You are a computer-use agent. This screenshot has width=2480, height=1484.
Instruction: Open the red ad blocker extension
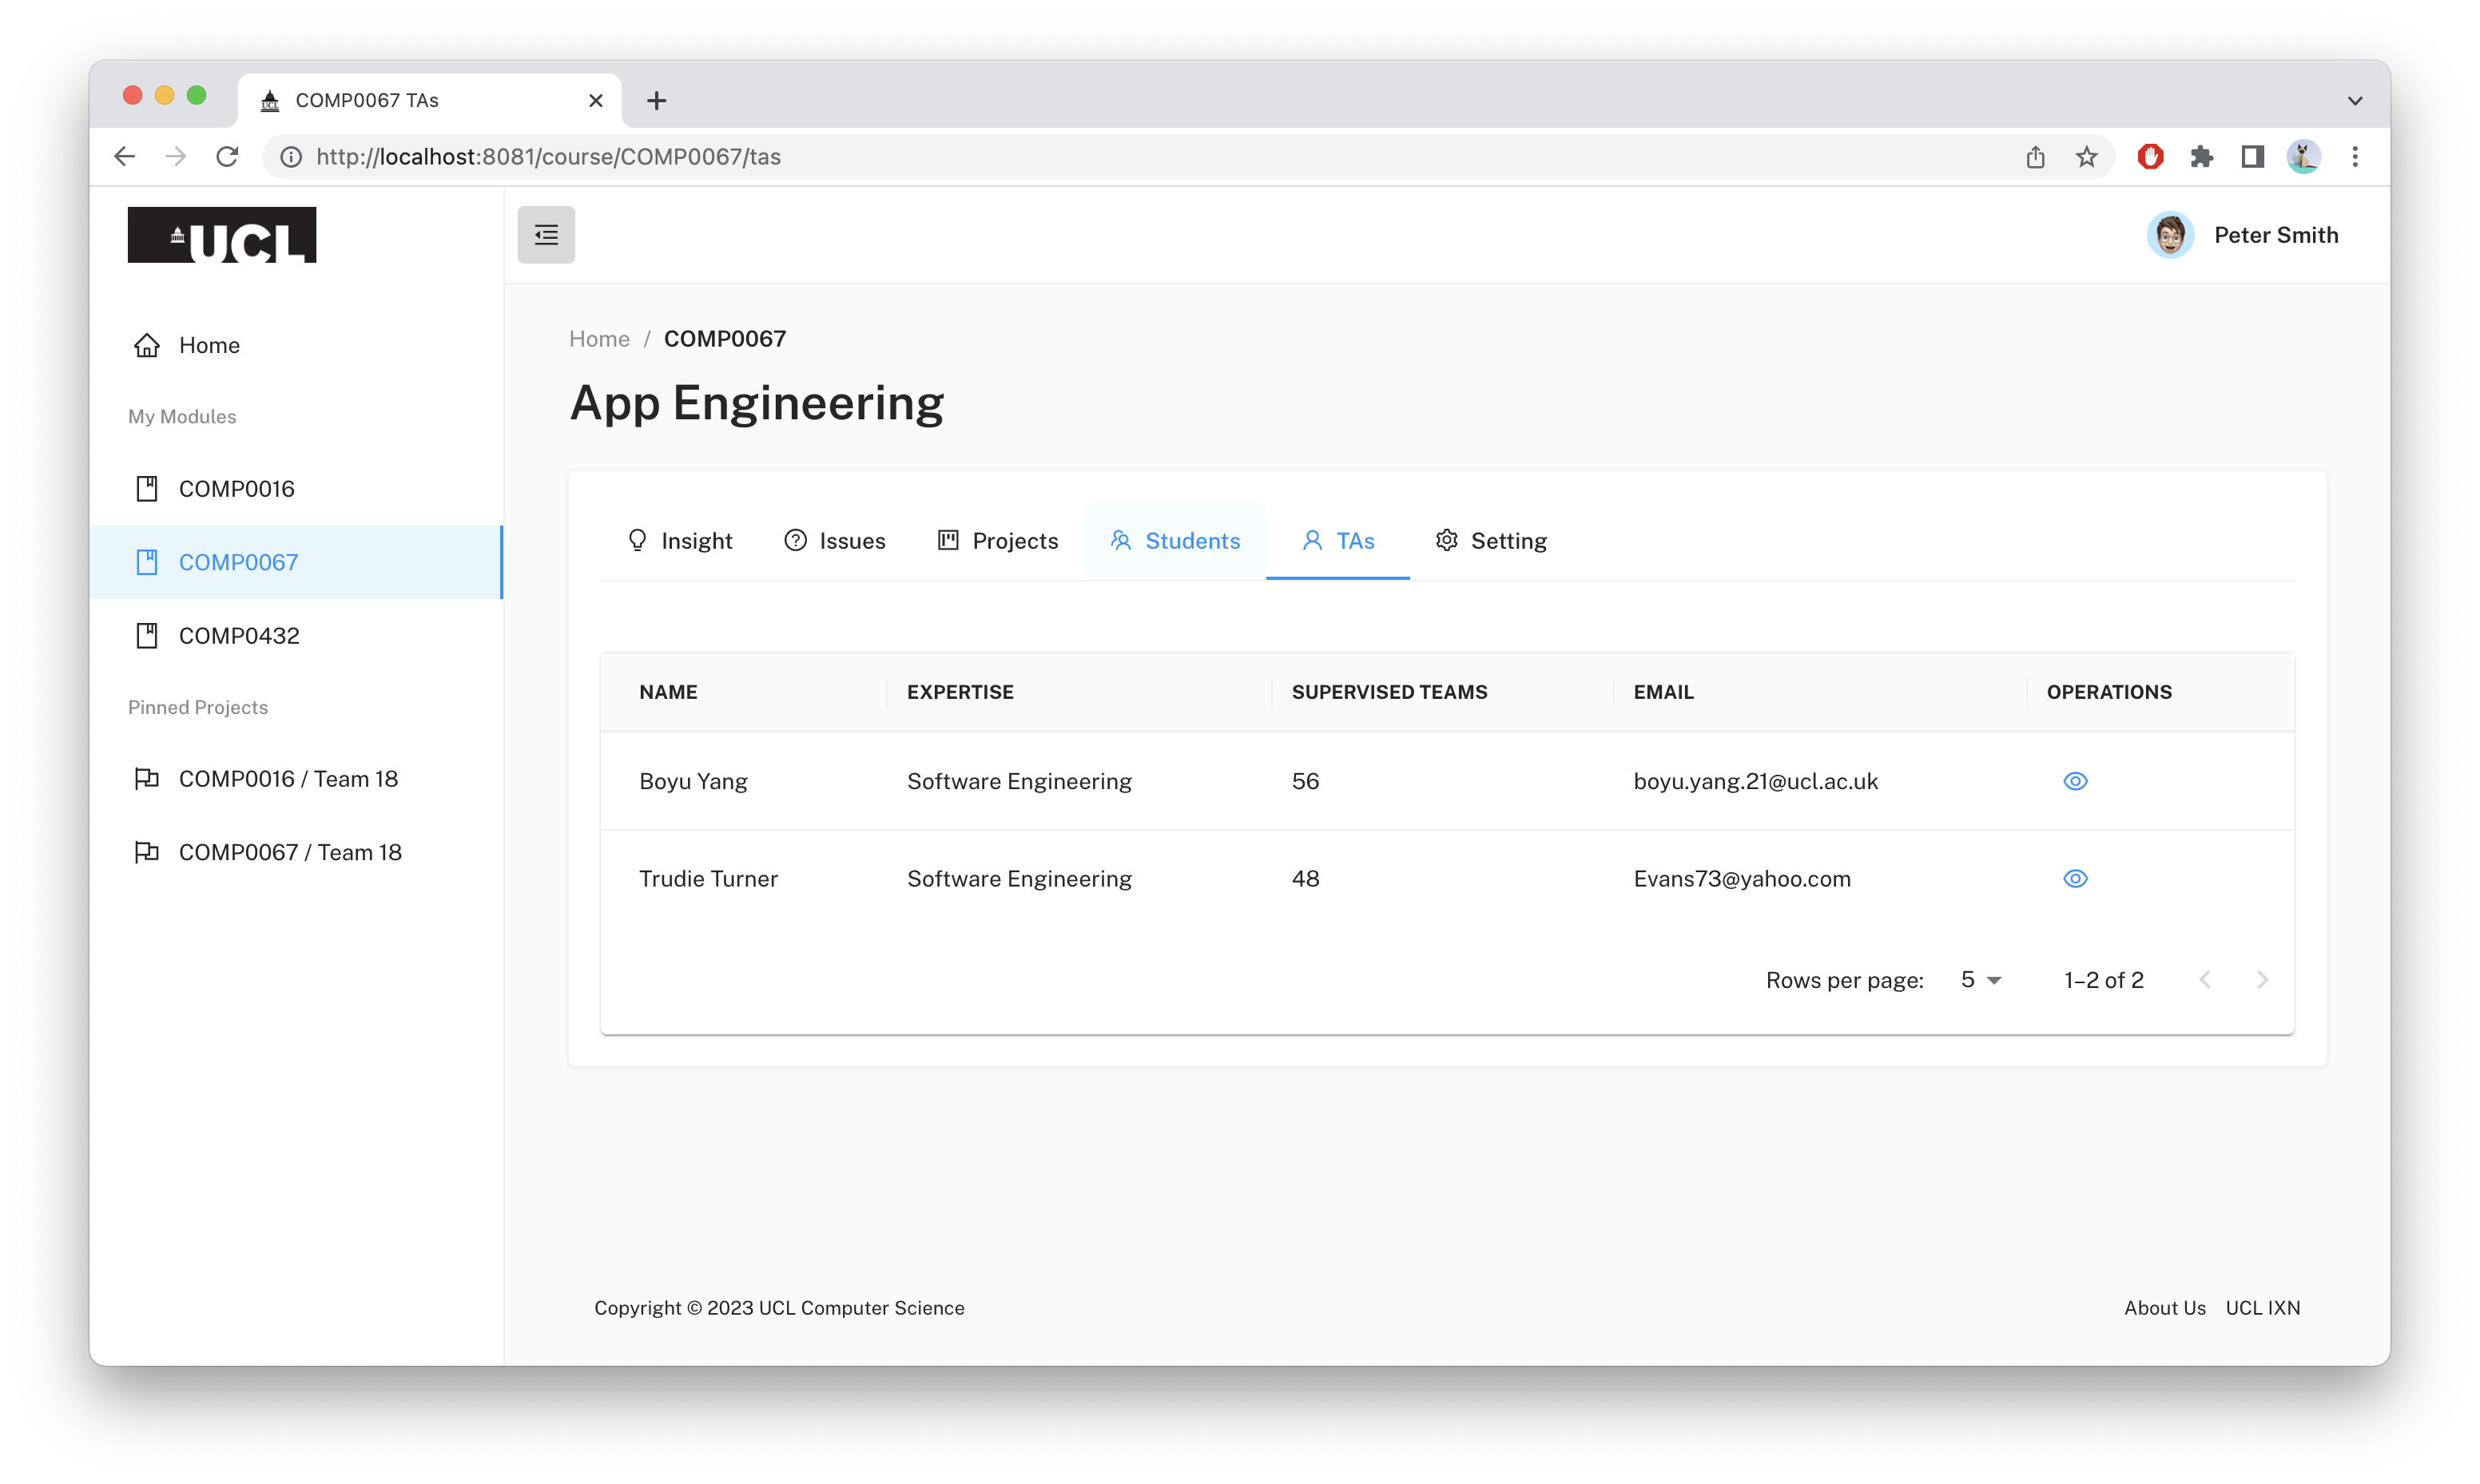[x=2150, y=157]
